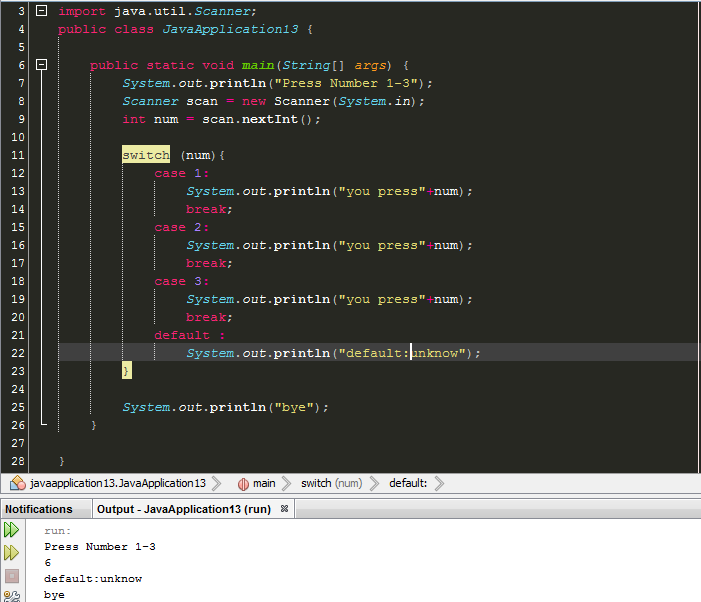Click JavaApplication13 class name on line 4

[230, 29]
